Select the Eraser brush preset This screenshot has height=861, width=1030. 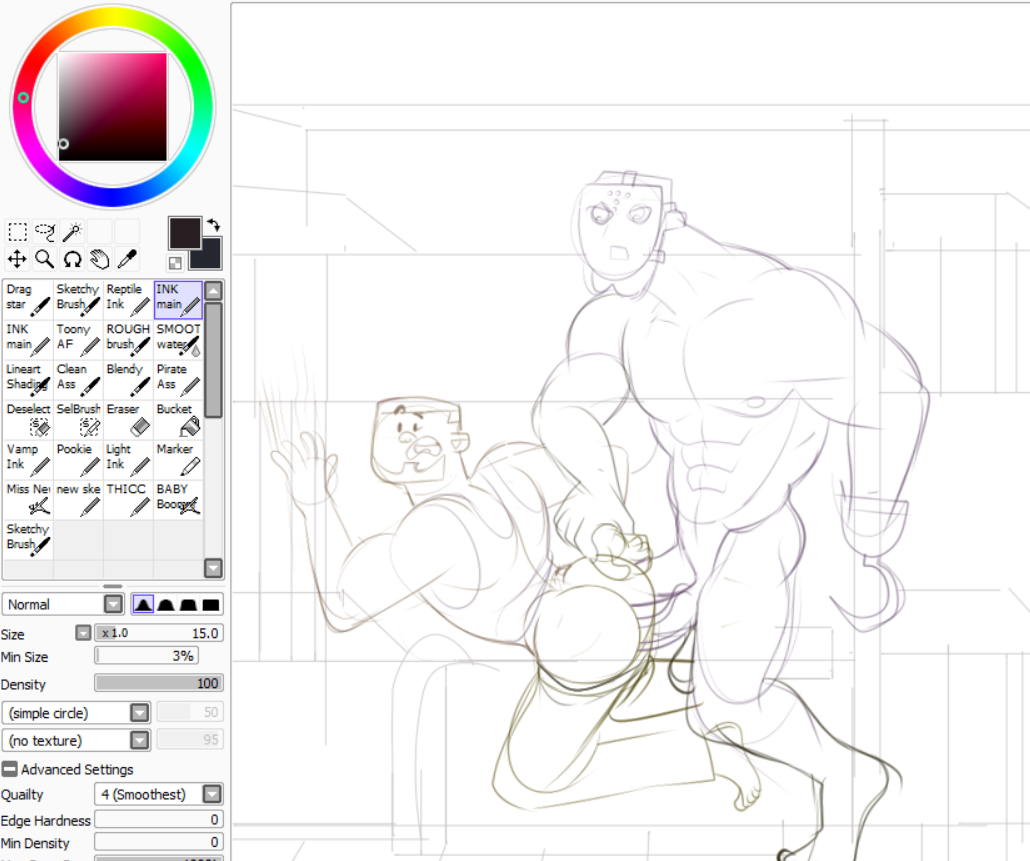click(128, 419)
